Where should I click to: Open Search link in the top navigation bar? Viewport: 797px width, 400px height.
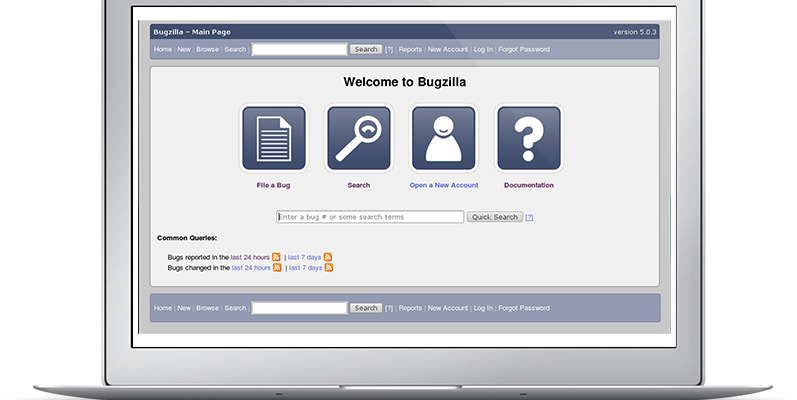235,49
